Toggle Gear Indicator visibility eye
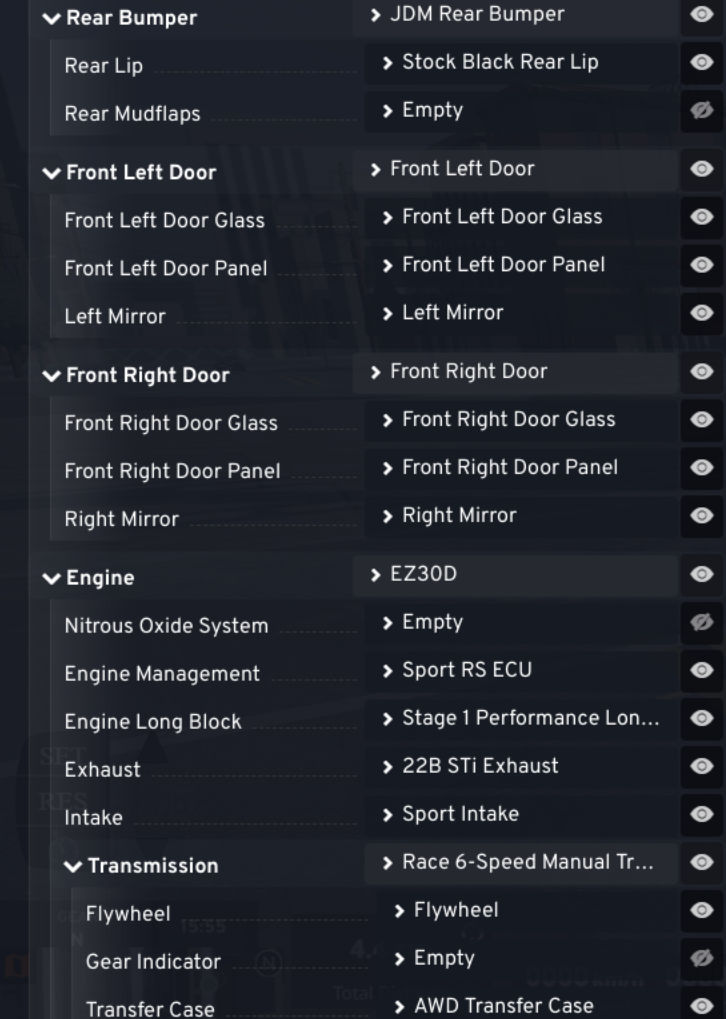Screen dimensions: 726x1019 (701, 958)
